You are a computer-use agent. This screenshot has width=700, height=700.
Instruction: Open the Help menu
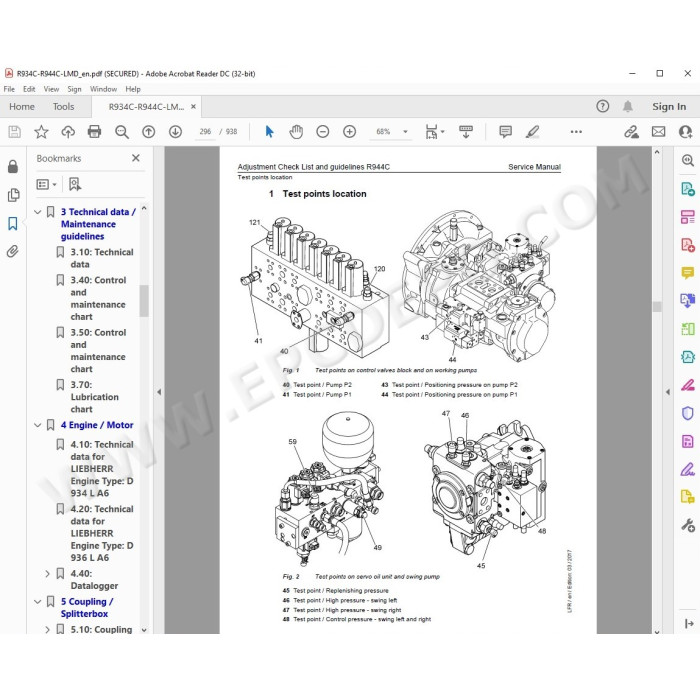point(133,89)
